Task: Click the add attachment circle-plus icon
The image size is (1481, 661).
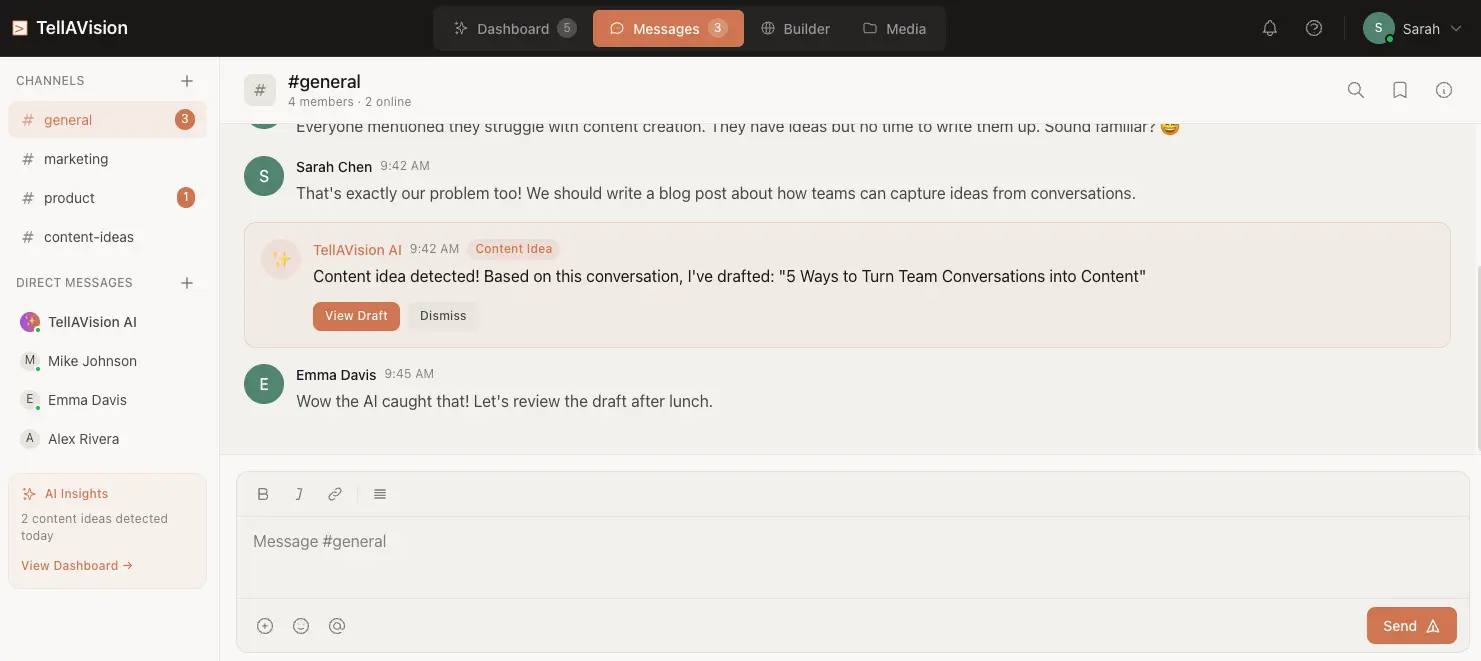Action: 265,626
